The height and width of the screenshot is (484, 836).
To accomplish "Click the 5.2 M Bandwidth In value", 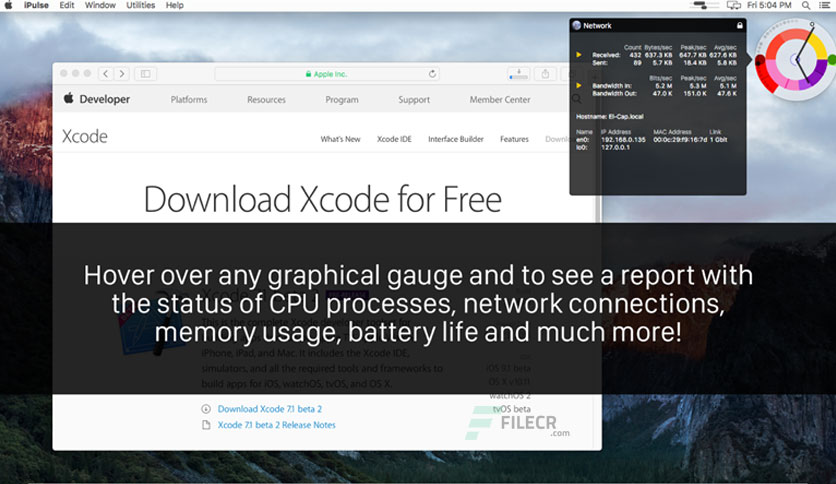I will coord(664,86).
